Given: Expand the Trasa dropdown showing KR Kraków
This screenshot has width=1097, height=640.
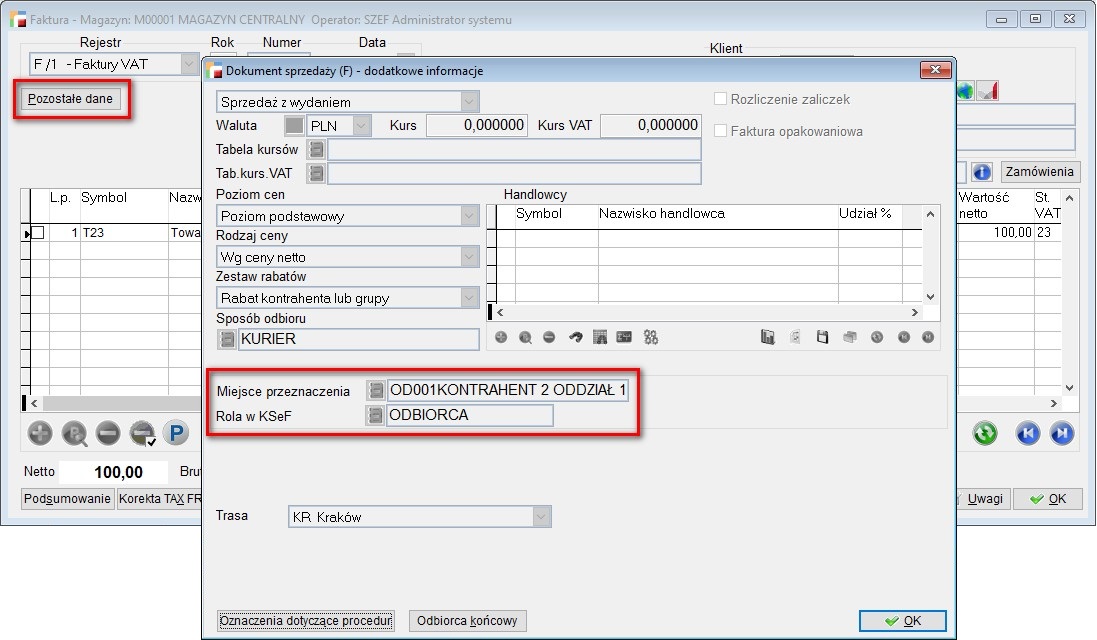Looking at the screenshot, I should 541,517.
